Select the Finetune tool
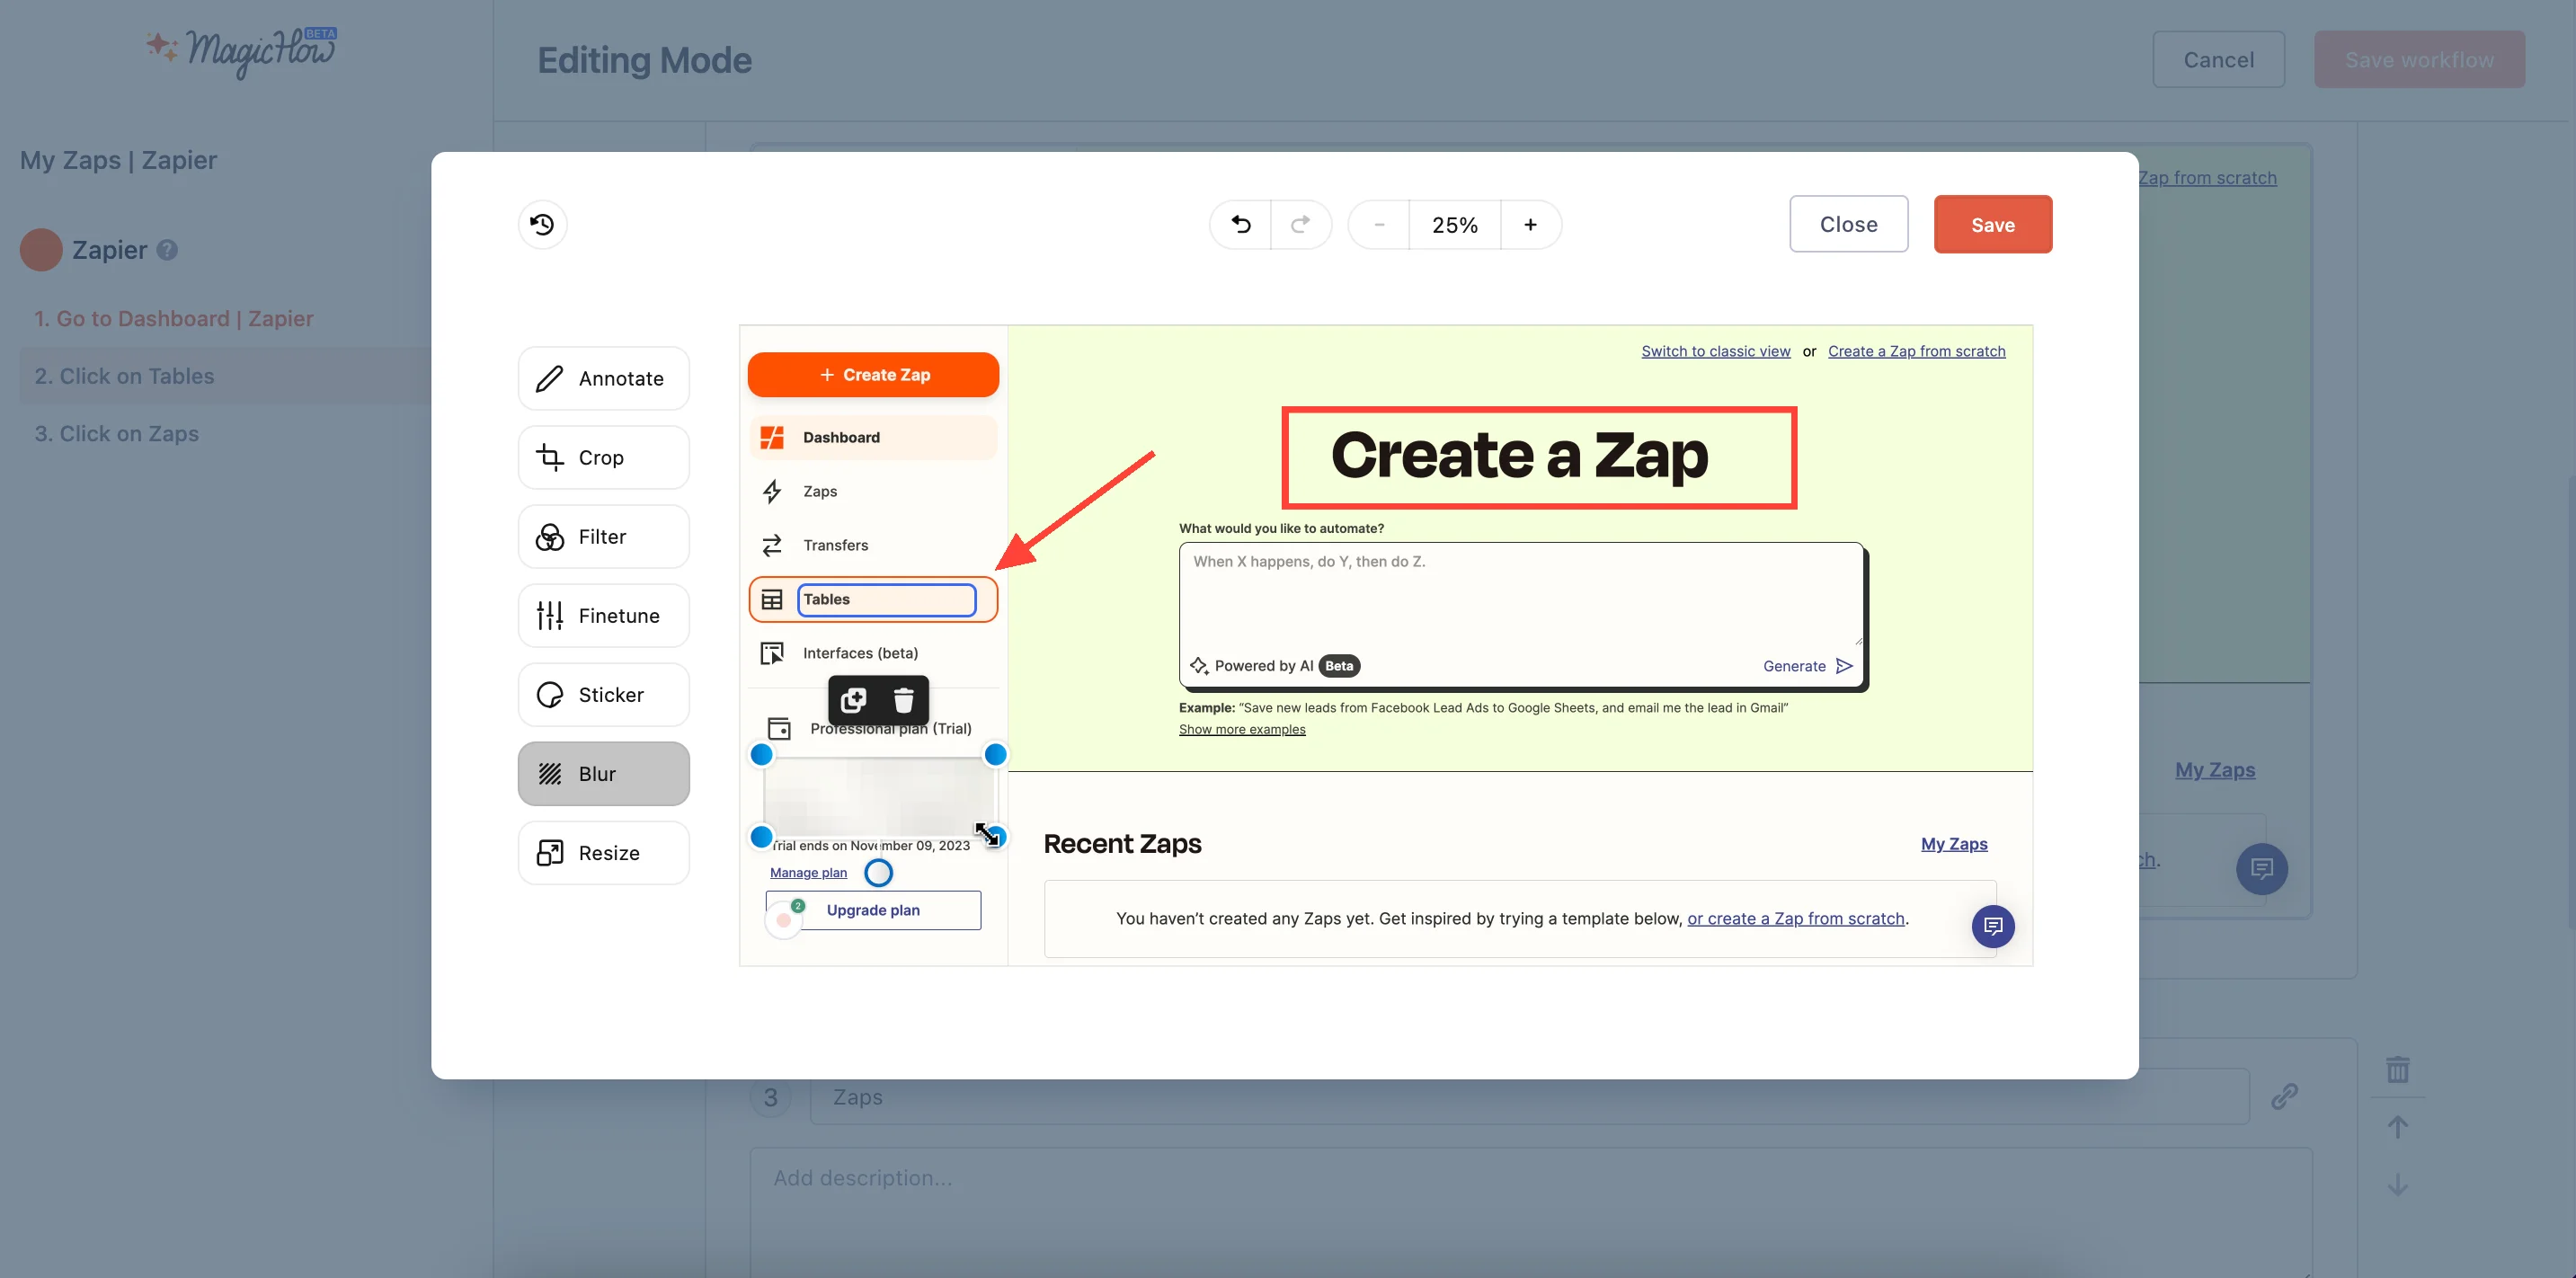This screenshot has width=2576, height=1278. point(602,615)
